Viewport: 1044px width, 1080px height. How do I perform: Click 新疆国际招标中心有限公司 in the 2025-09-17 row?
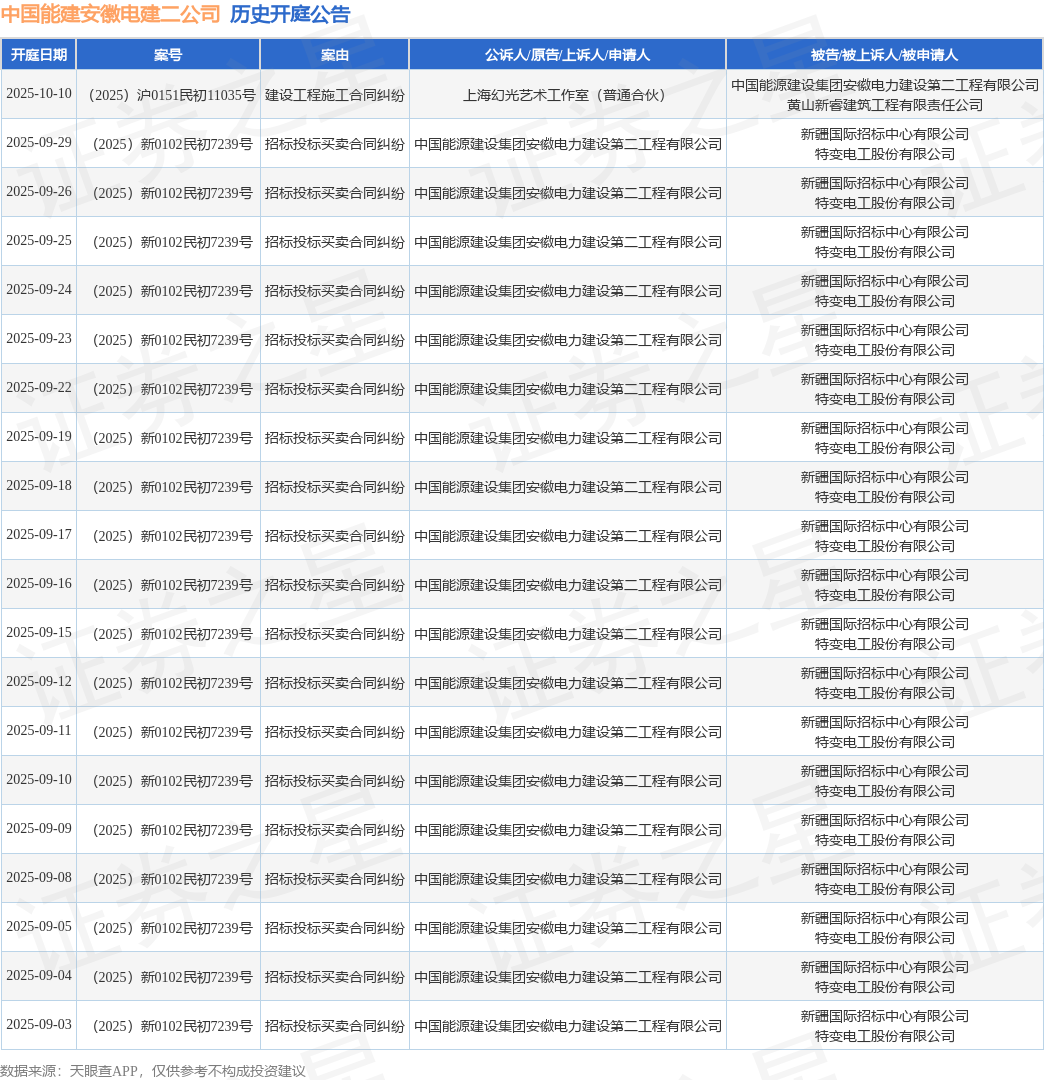coord(884,526)
